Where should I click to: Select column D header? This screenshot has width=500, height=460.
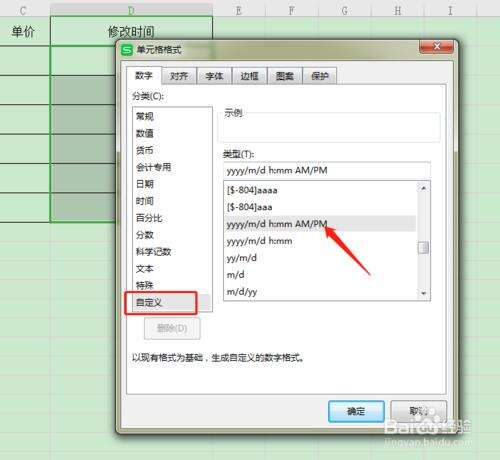(x=131, y=10)
